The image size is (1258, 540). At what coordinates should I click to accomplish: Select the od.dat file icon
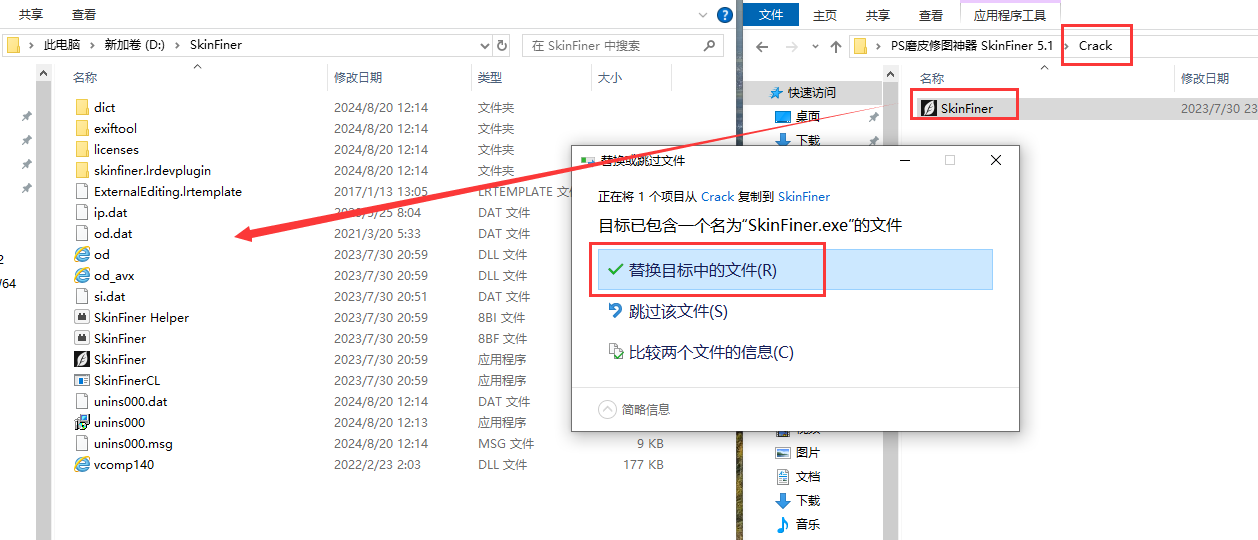[82, 233]
